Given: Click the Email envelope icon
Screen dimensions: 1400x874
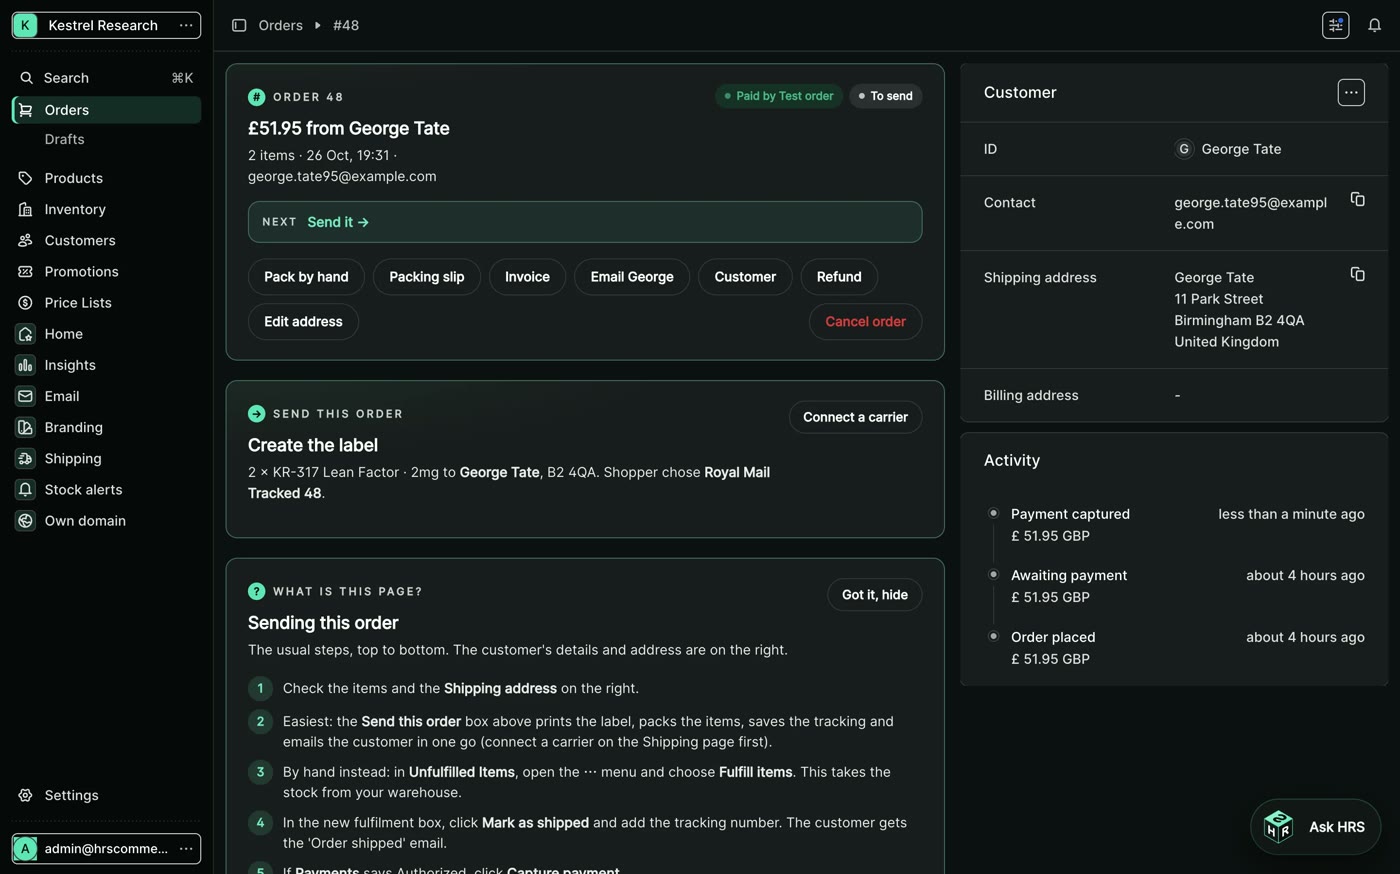Looking at the screenshot, I should [25, 396].
